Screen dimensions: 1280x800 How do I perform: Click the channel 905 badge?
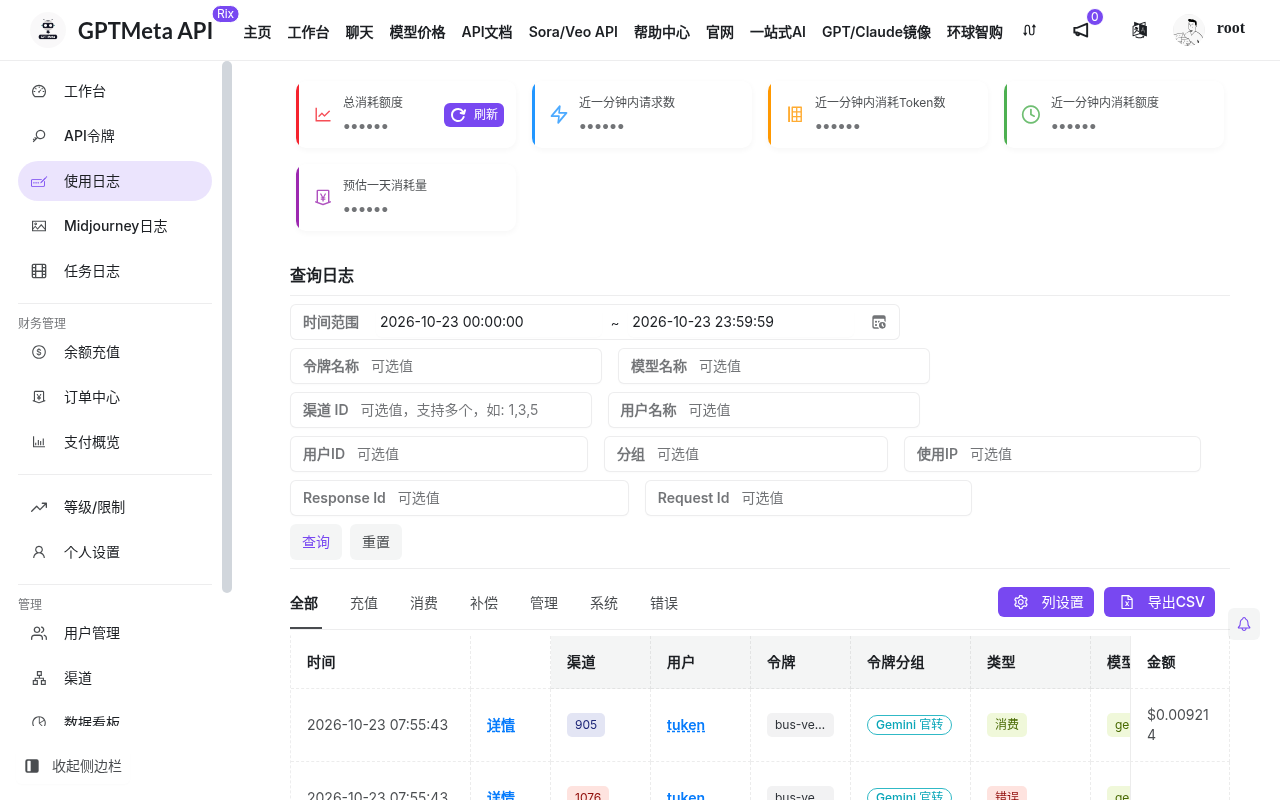pos(586,725)
